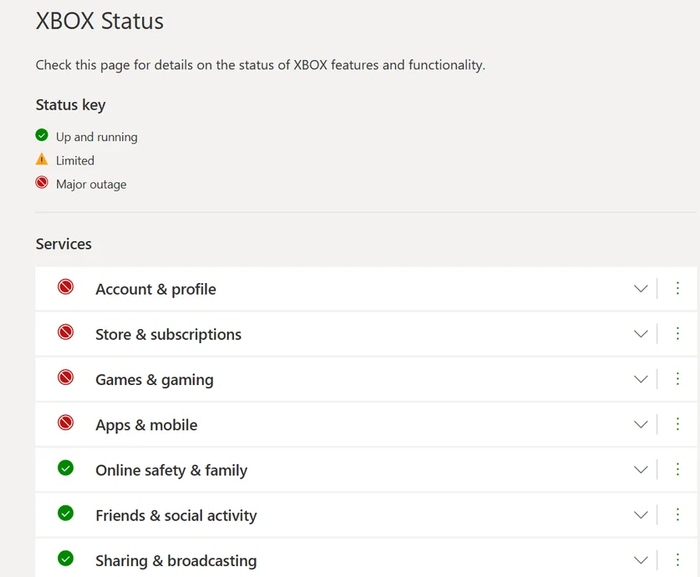Select the Games & gaming service label
The image size is (700, 577).
point(154,380)
